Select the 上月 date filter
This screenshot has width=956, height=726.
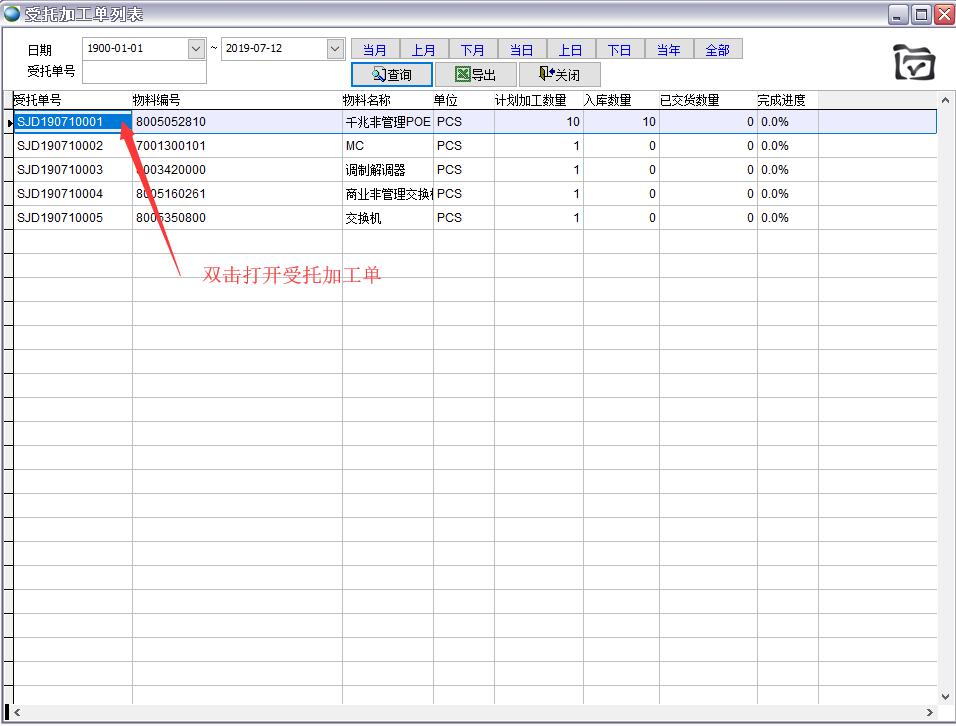424,50
